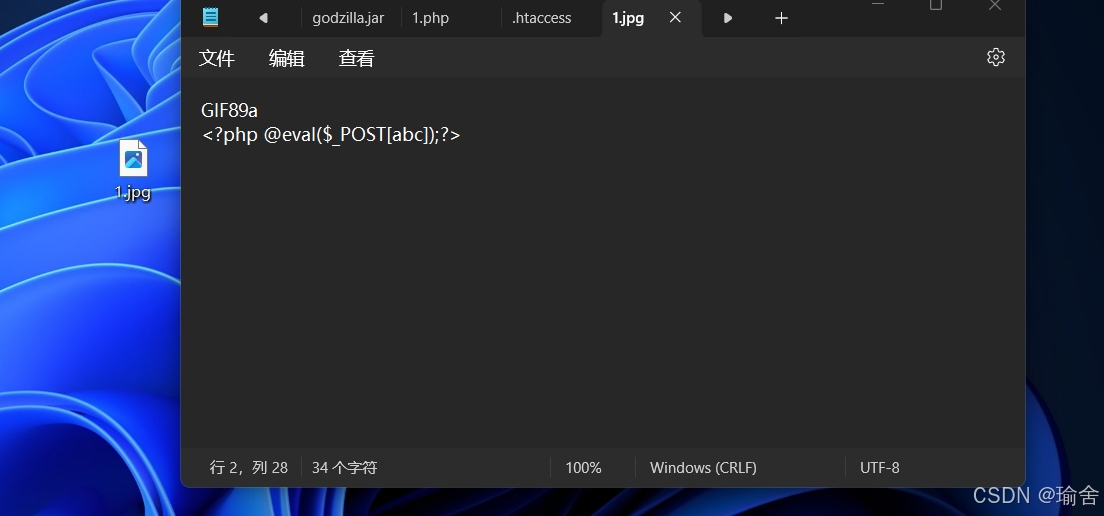Close the 1.jpg tab
Viewport: 1104px width, 516px height.
675,18
